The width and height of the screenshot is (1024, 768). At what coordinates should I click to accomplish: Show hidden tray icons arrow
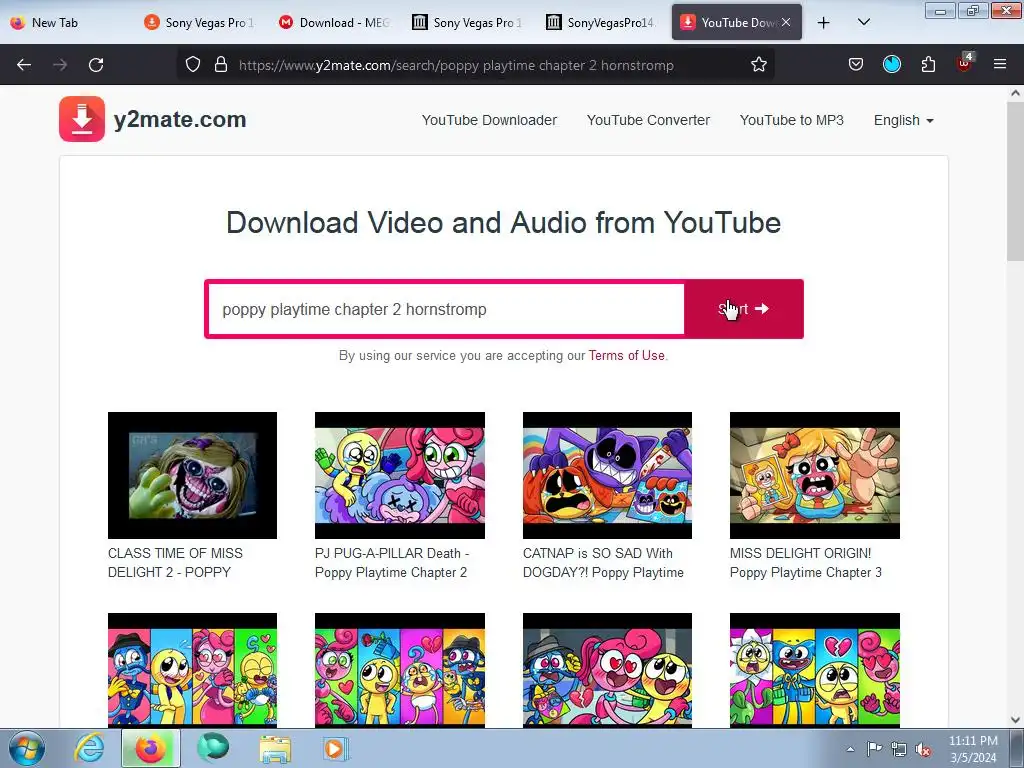pos(850,749)
